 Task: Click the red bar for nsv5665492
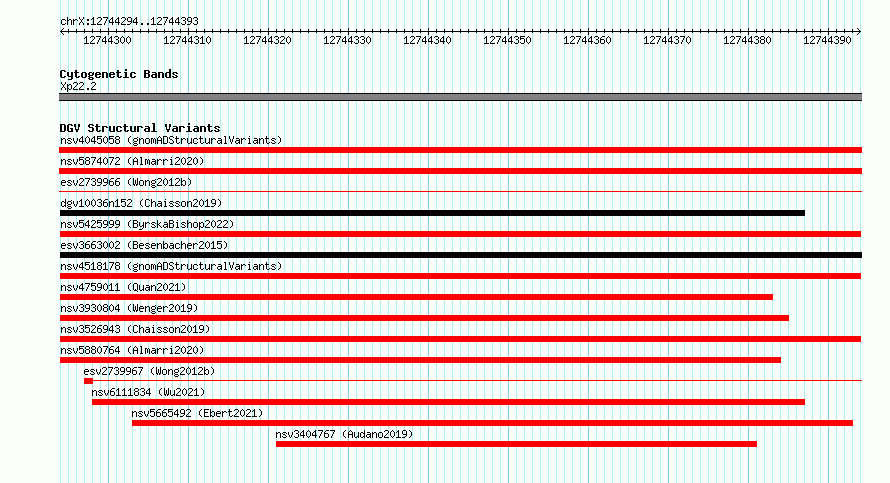(x=492, y=423)
